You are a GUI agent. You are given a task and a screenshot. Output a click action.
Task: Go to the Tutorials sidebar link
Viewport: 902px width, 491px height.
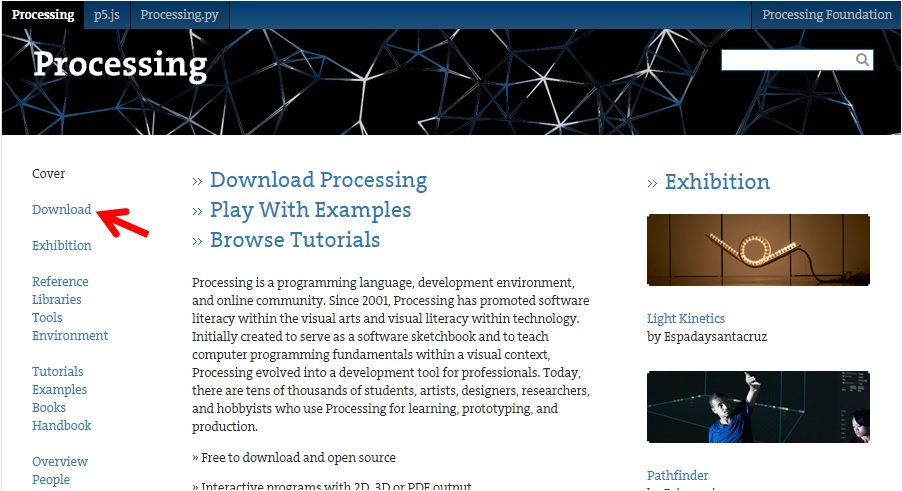58,371
